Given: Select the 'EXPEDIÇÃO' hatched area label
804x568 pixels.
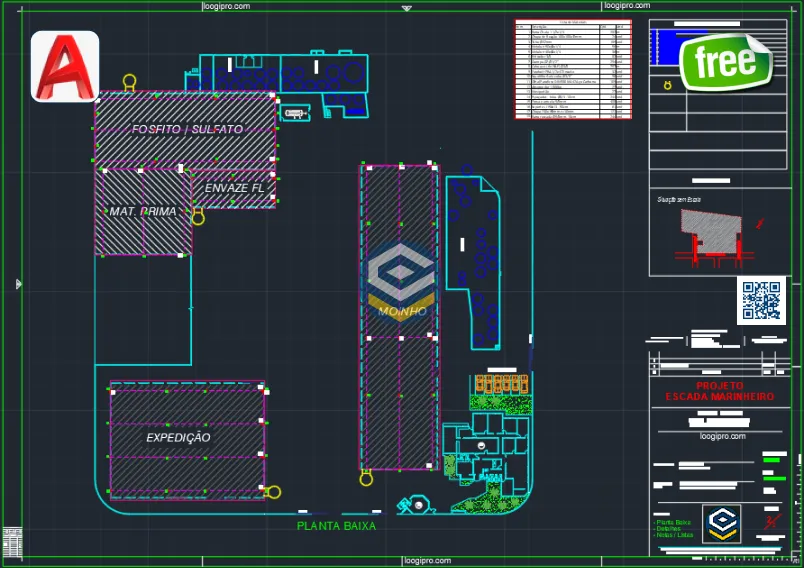Looking at the screenshot, I should click(178, 437).
